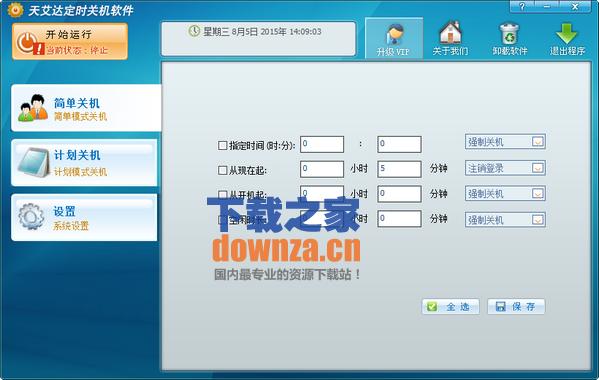Click the 计划关机 notepad icon
The height and width of the screenshot is (380, 599).
tap(33, 163)
